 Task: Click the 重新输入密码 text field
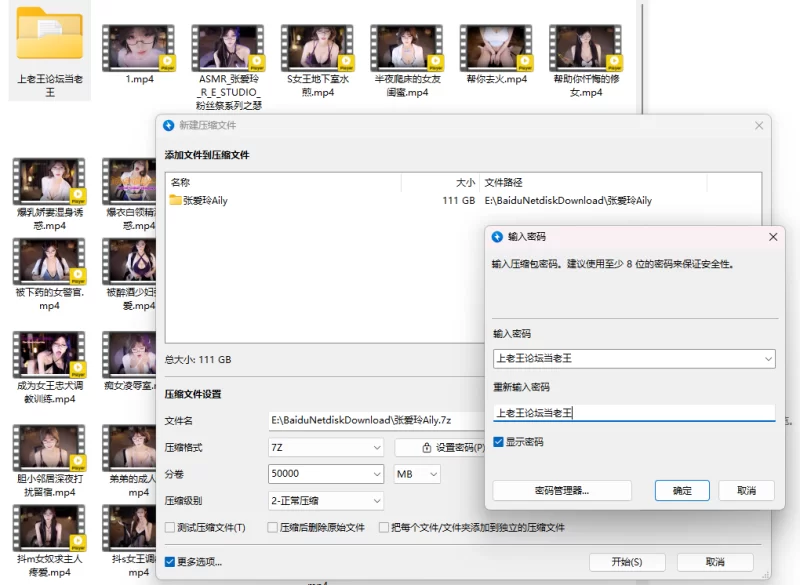[634, 412]
